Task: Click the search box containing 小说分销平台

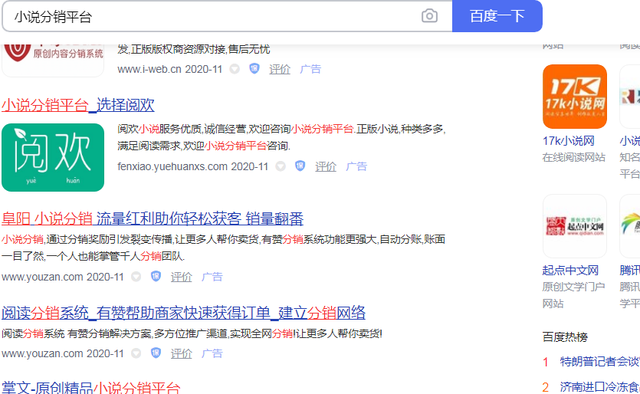Action: (227, 16)
